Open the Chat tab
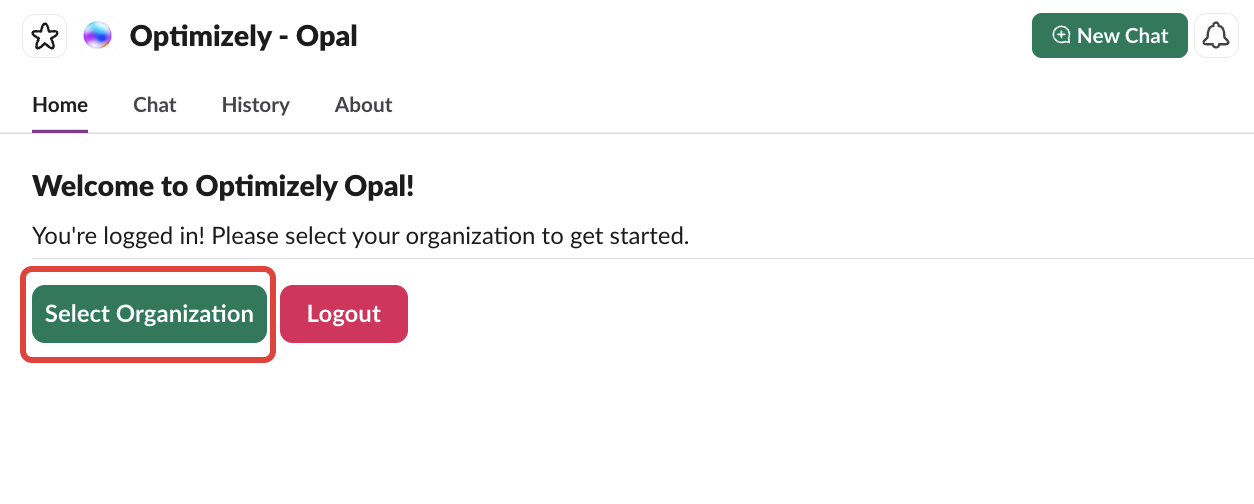The width and height of the screenshot is (1254, 504). coord(155,105)
